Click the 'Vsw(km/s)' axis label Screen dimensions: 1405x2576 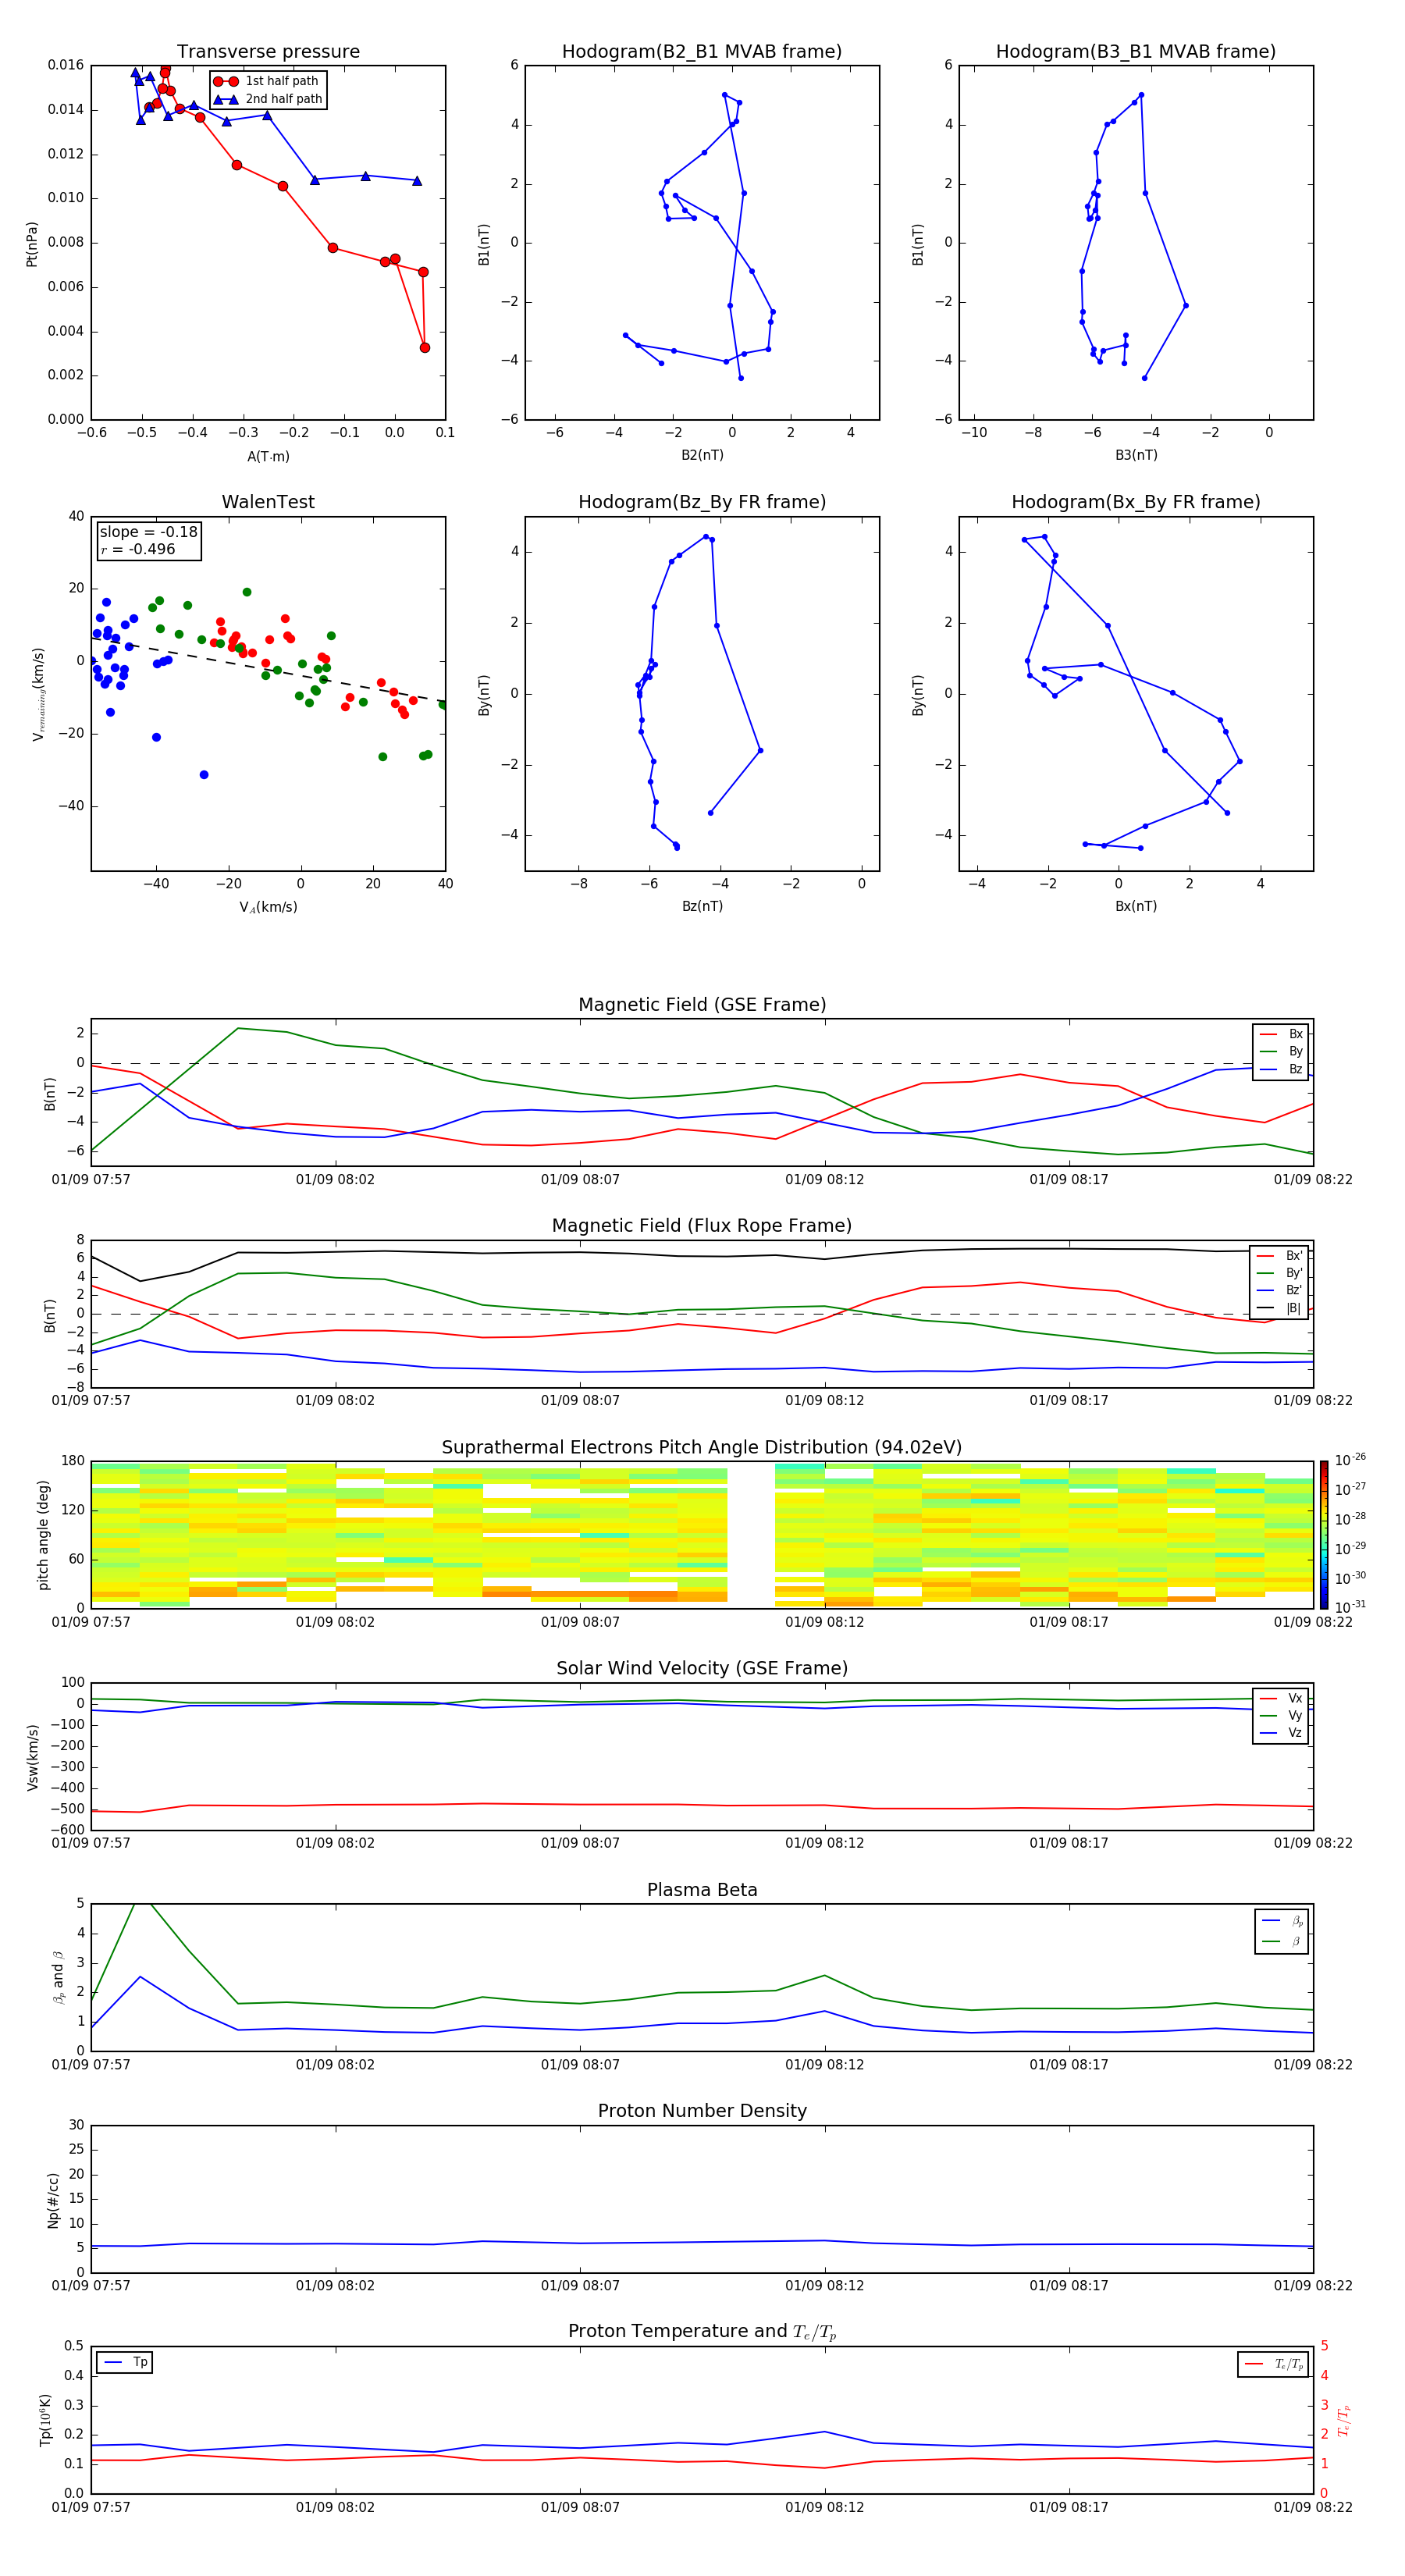32,1757
